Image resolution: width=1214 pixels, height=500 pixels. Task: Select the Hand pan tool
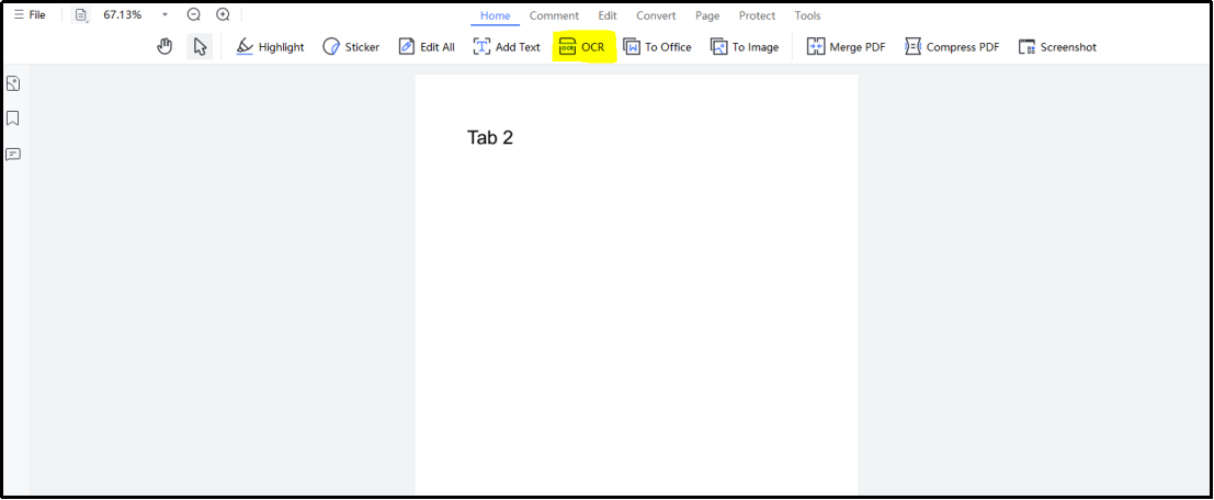166,47
